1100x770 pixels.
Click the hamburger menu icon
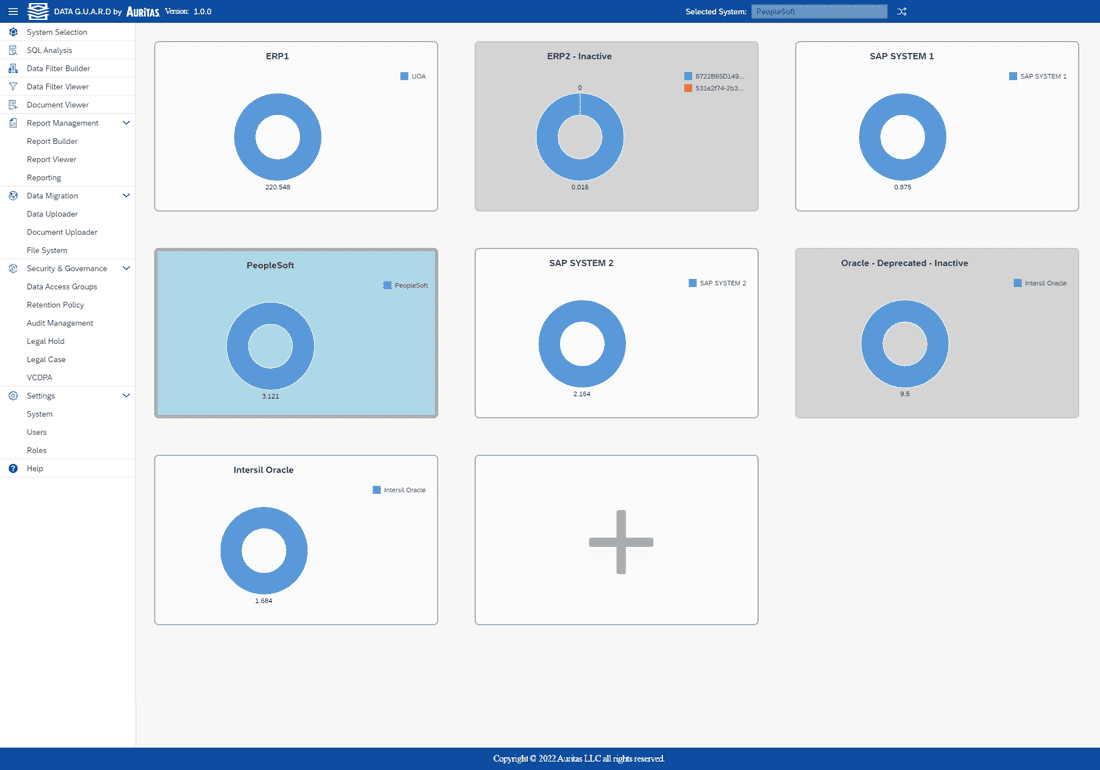[13, 11]
